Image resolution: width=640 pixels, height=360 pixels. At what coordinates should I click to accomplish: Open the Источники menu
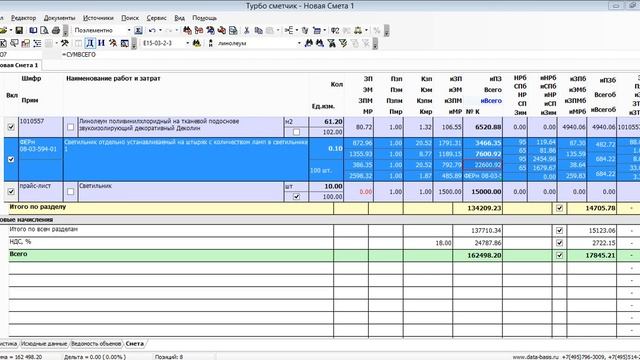pos(98,18)
